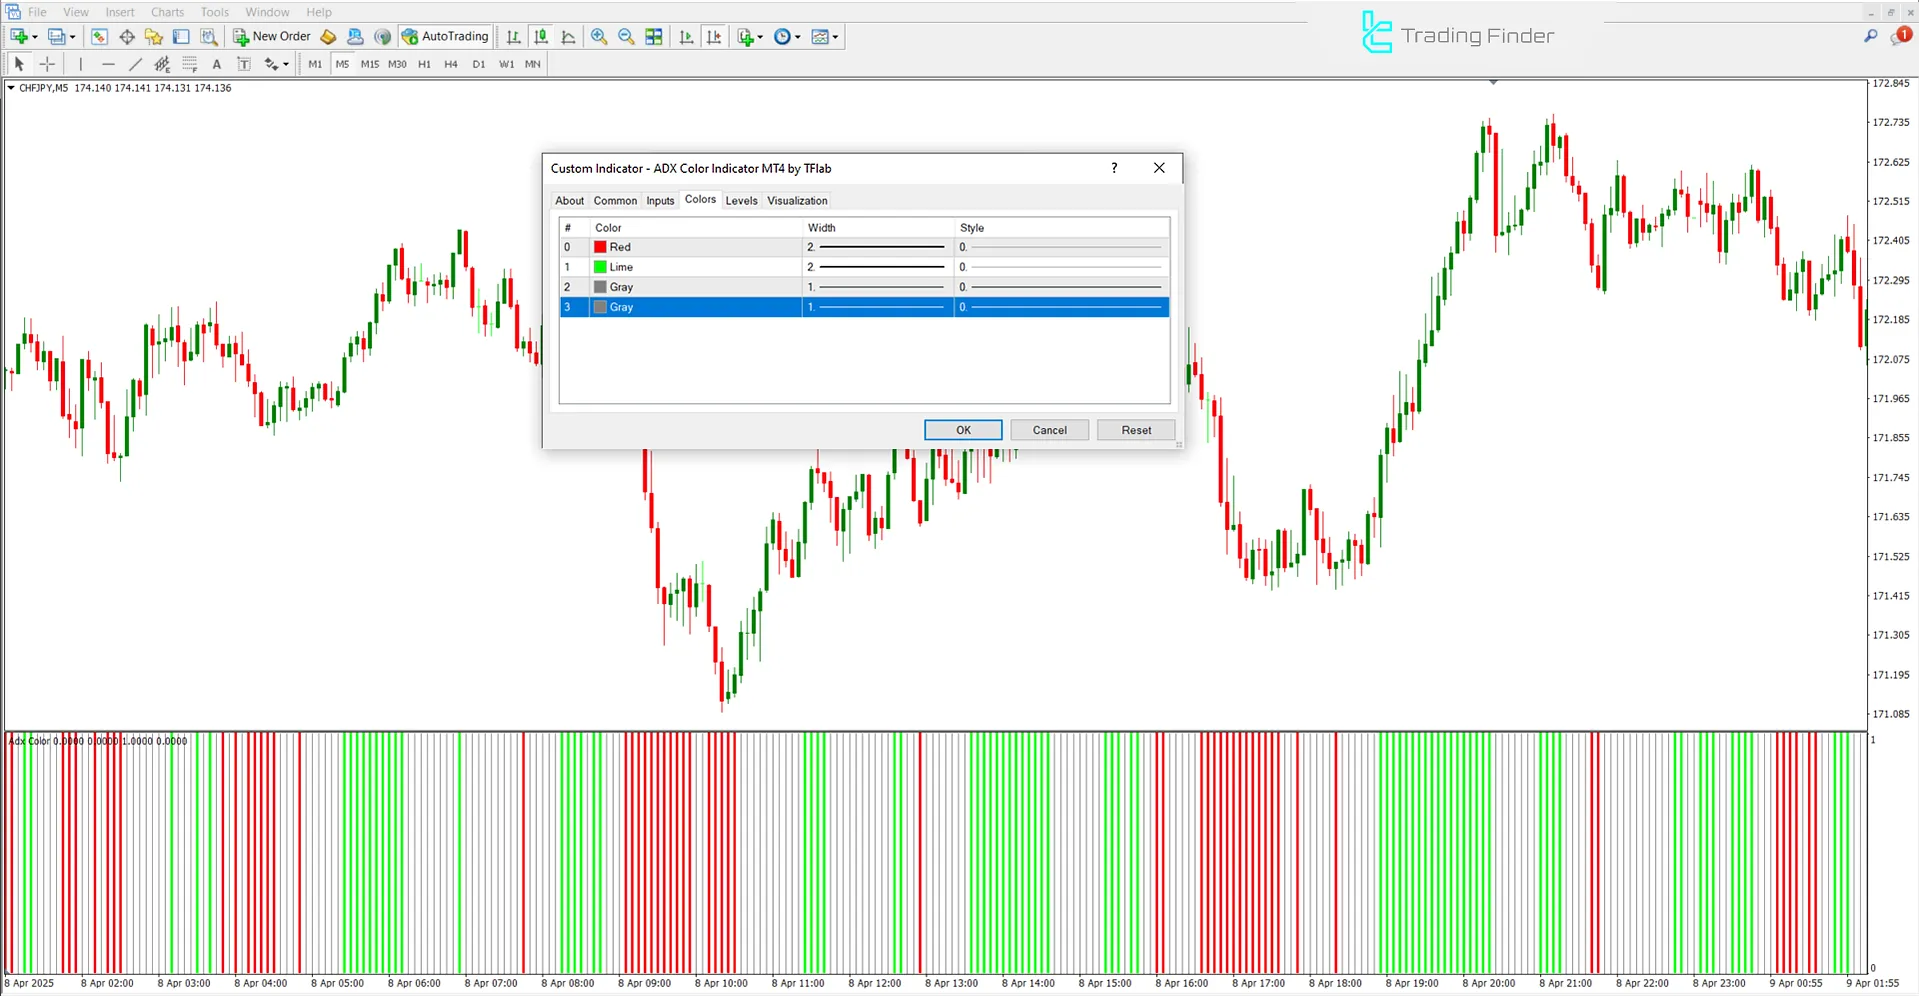The image size is (1919, 996).
Task: Select the Trendline drawing tool
Action: pos(136,63)
